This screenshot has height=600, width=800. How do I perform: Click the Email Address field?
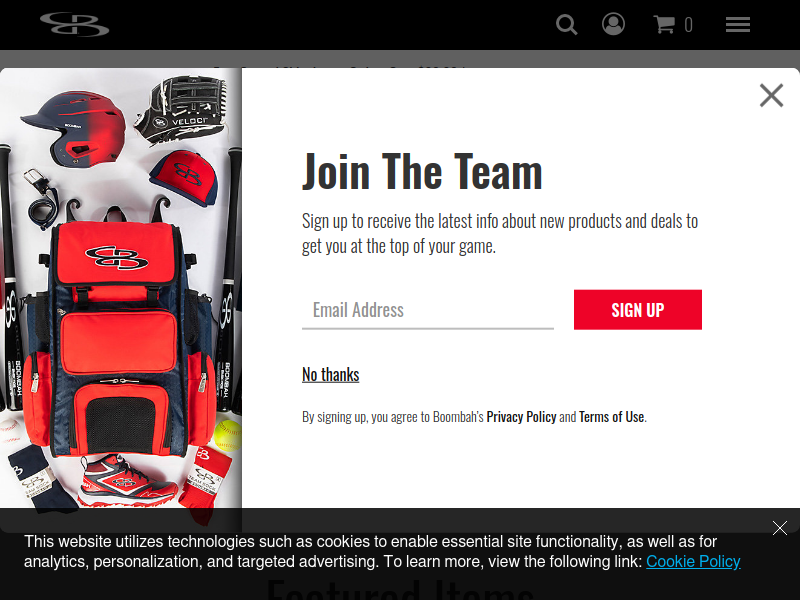click(428, 310)
